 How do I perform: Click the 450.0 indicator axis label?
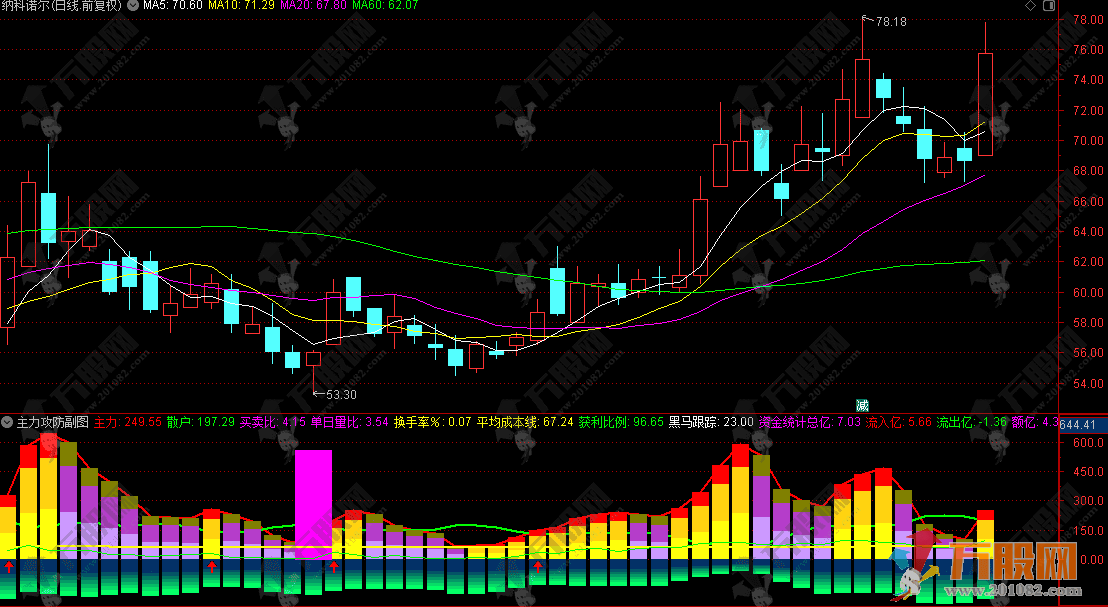1089,471
